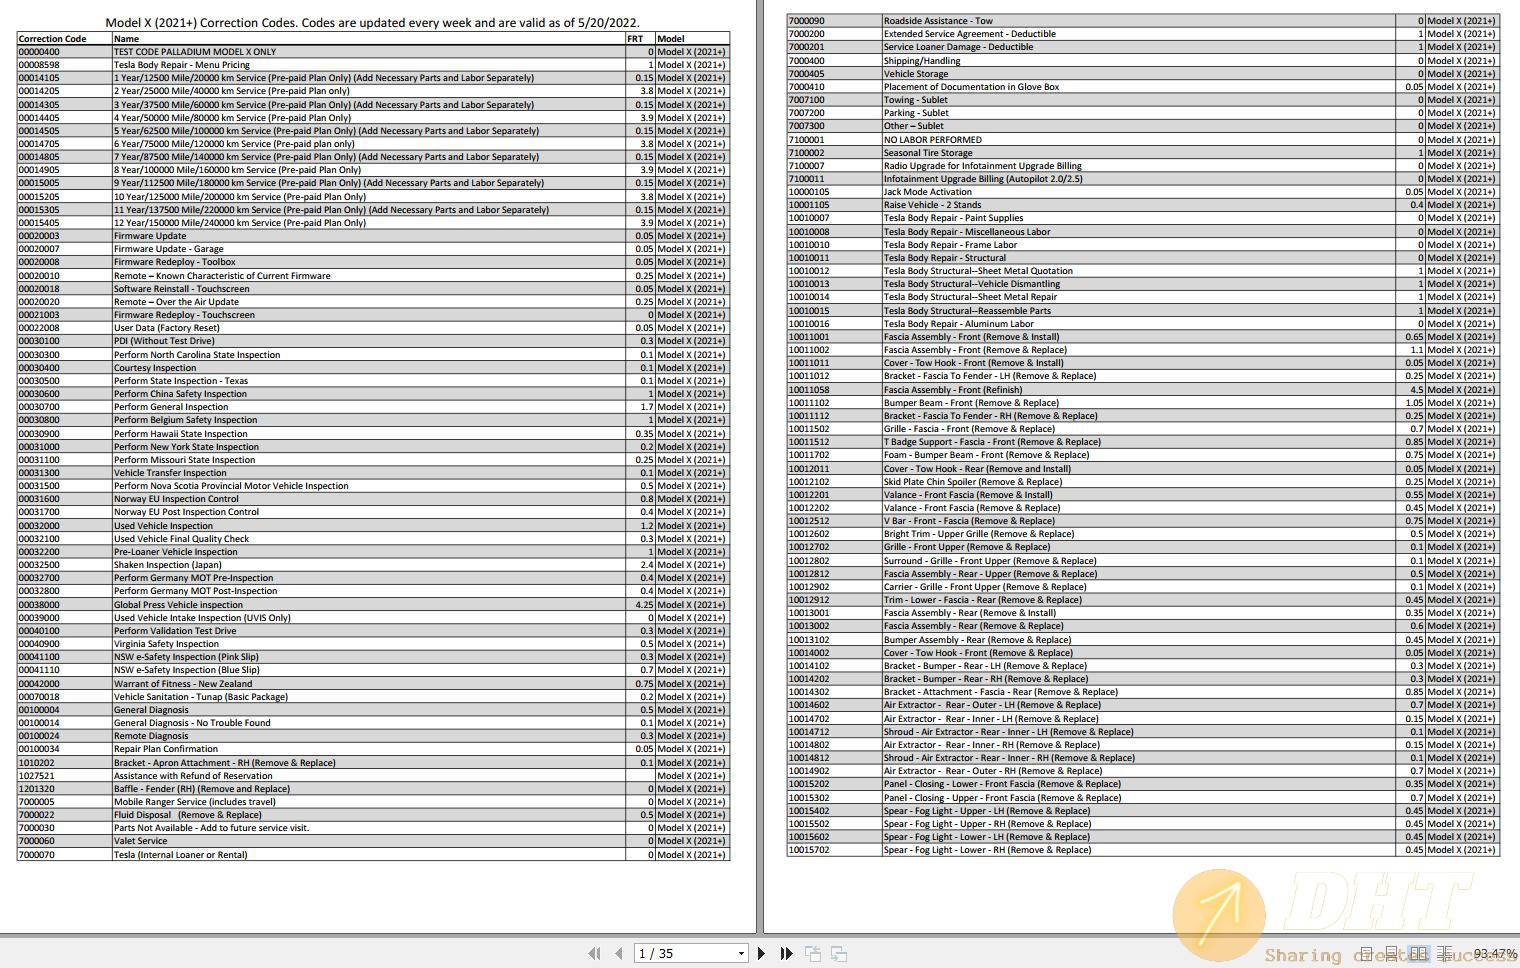Select 'Roadside Assistance - Tow' row
Image resolution: width=1520 pixels, height=968 pixels.
[x=1143, y=20]
